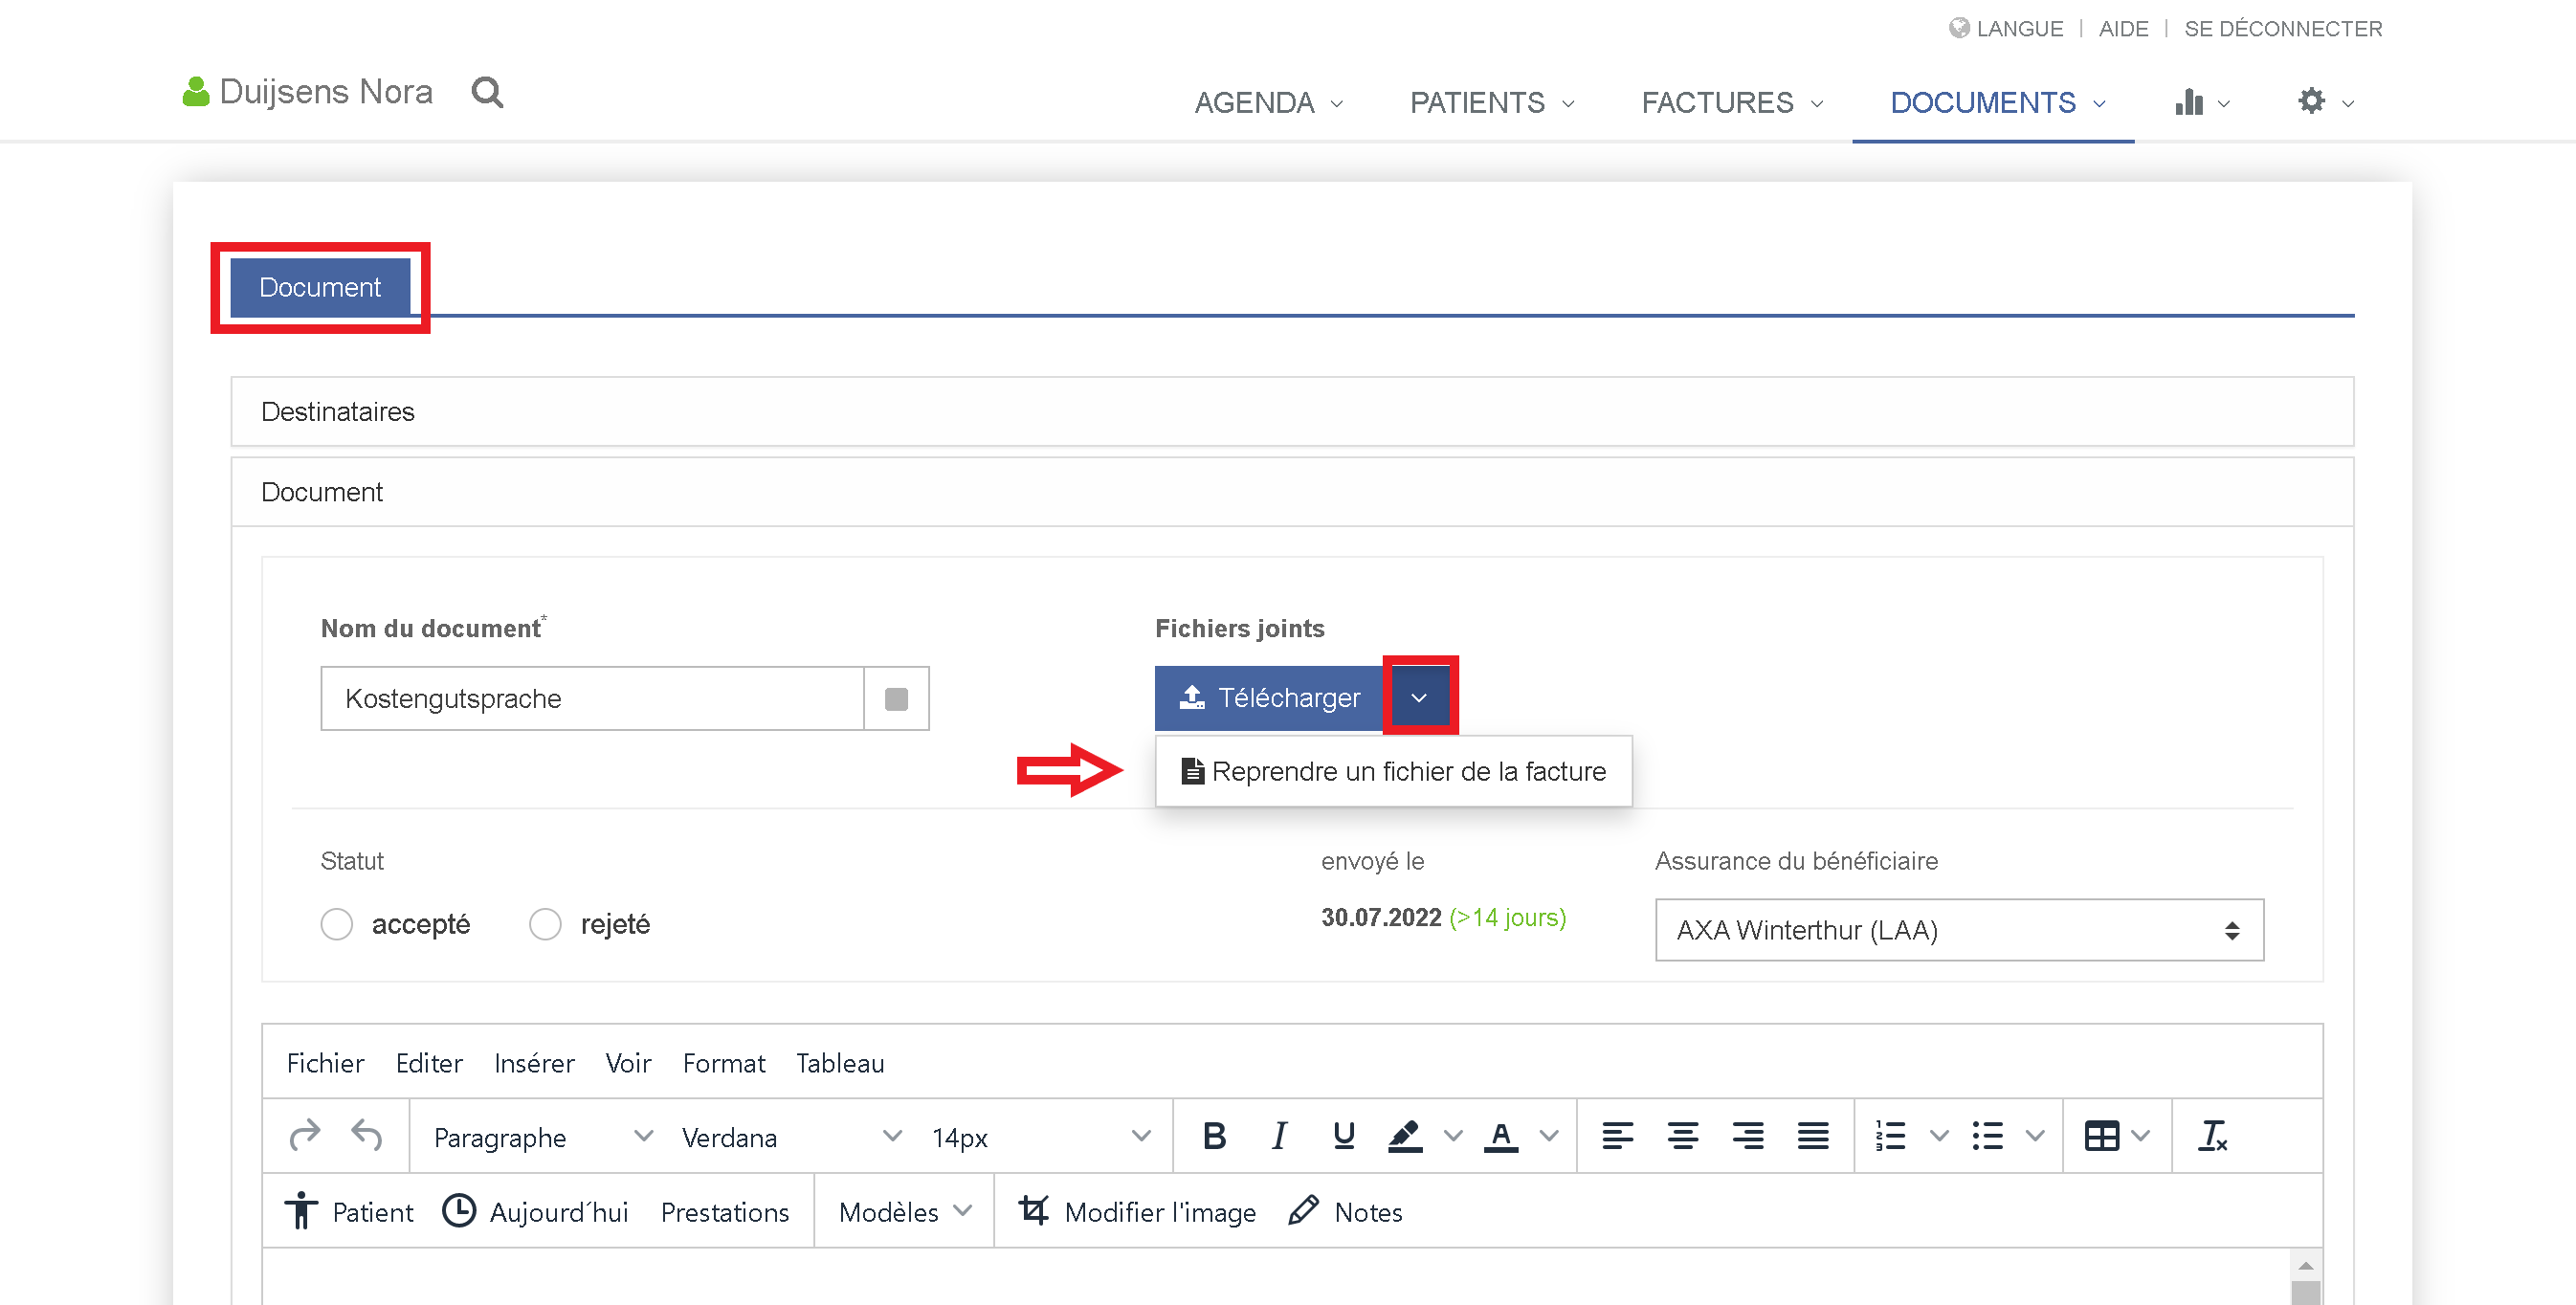Click the square button beside document name
The height and width of the screenshot is (1305, 2576).
click(896, 699)
